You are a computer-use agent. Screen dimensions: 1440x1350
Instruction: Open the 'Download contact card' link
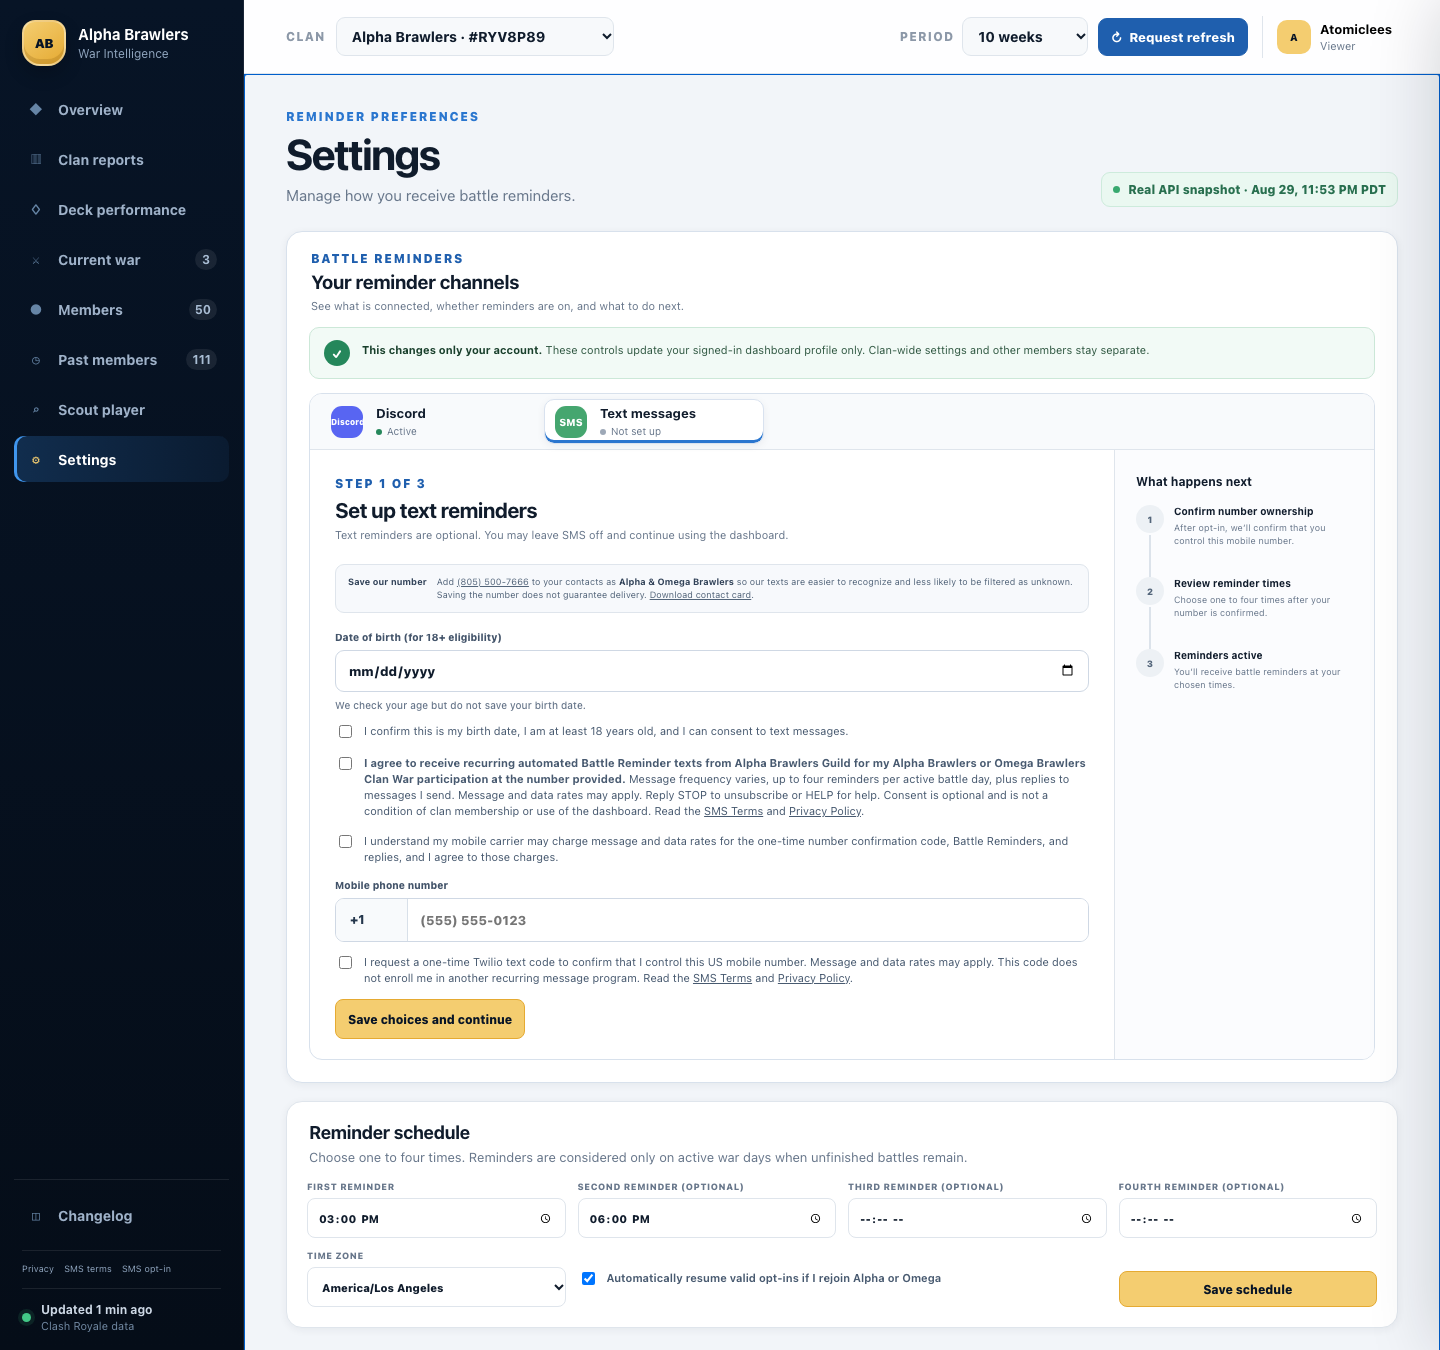coord(700,595)
